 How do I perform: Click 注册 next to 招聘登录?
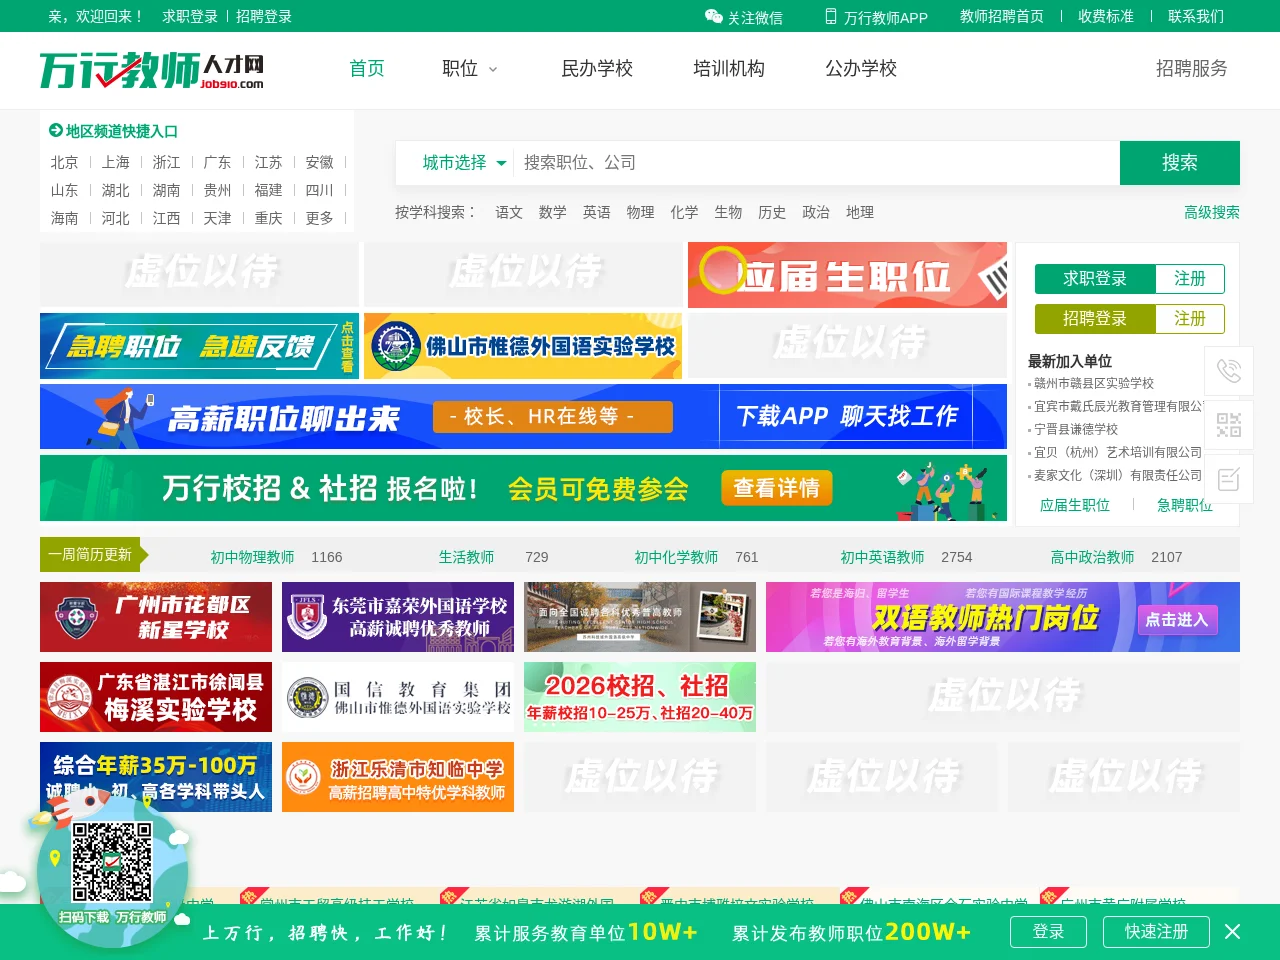pos(1190,319)
